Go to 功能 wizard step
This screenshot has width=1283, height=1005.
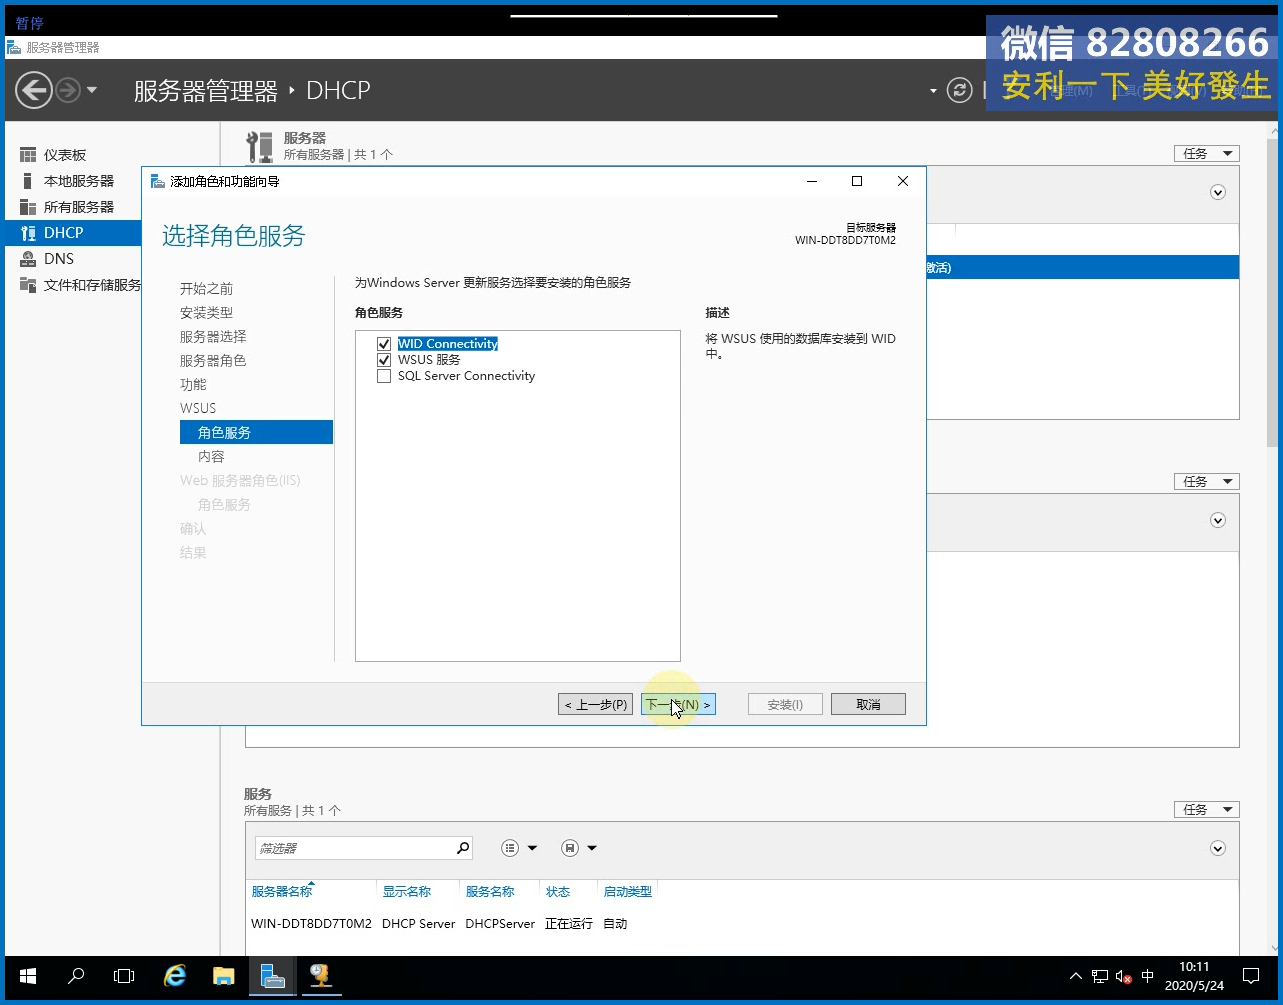(x=193, y=385)
